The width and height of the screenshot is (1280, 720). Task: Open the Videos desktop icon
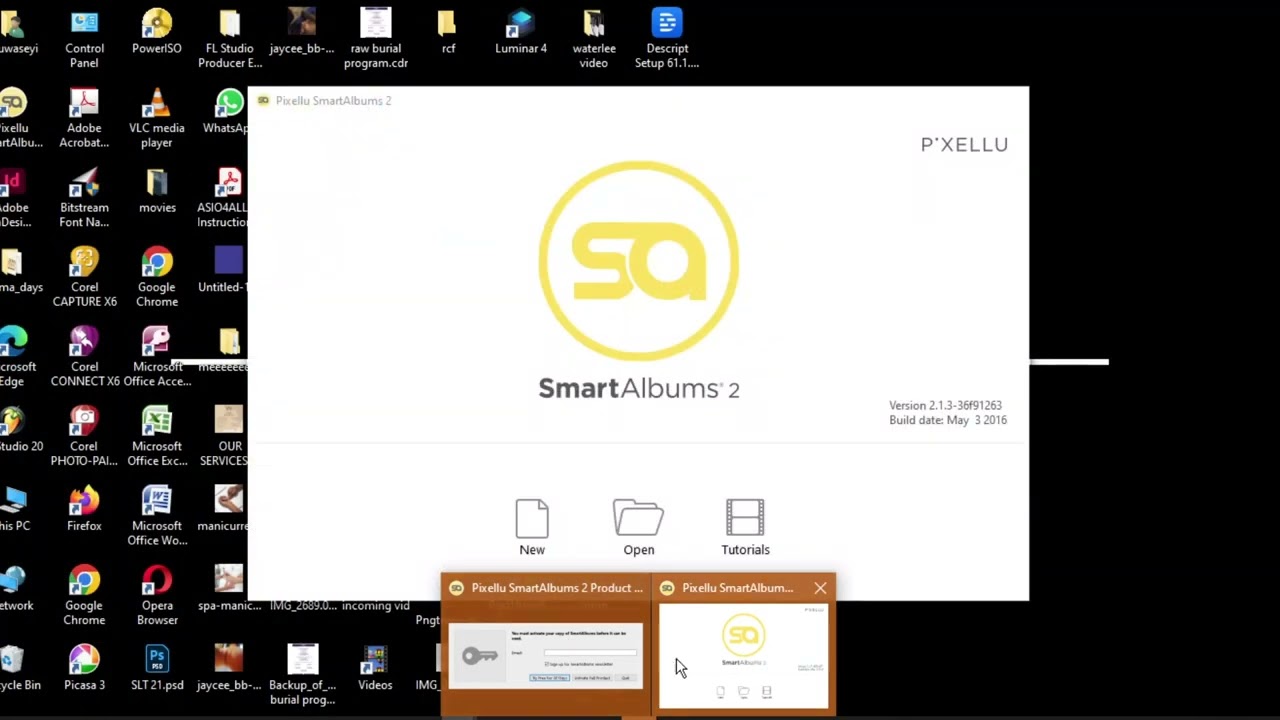(375, 667)
